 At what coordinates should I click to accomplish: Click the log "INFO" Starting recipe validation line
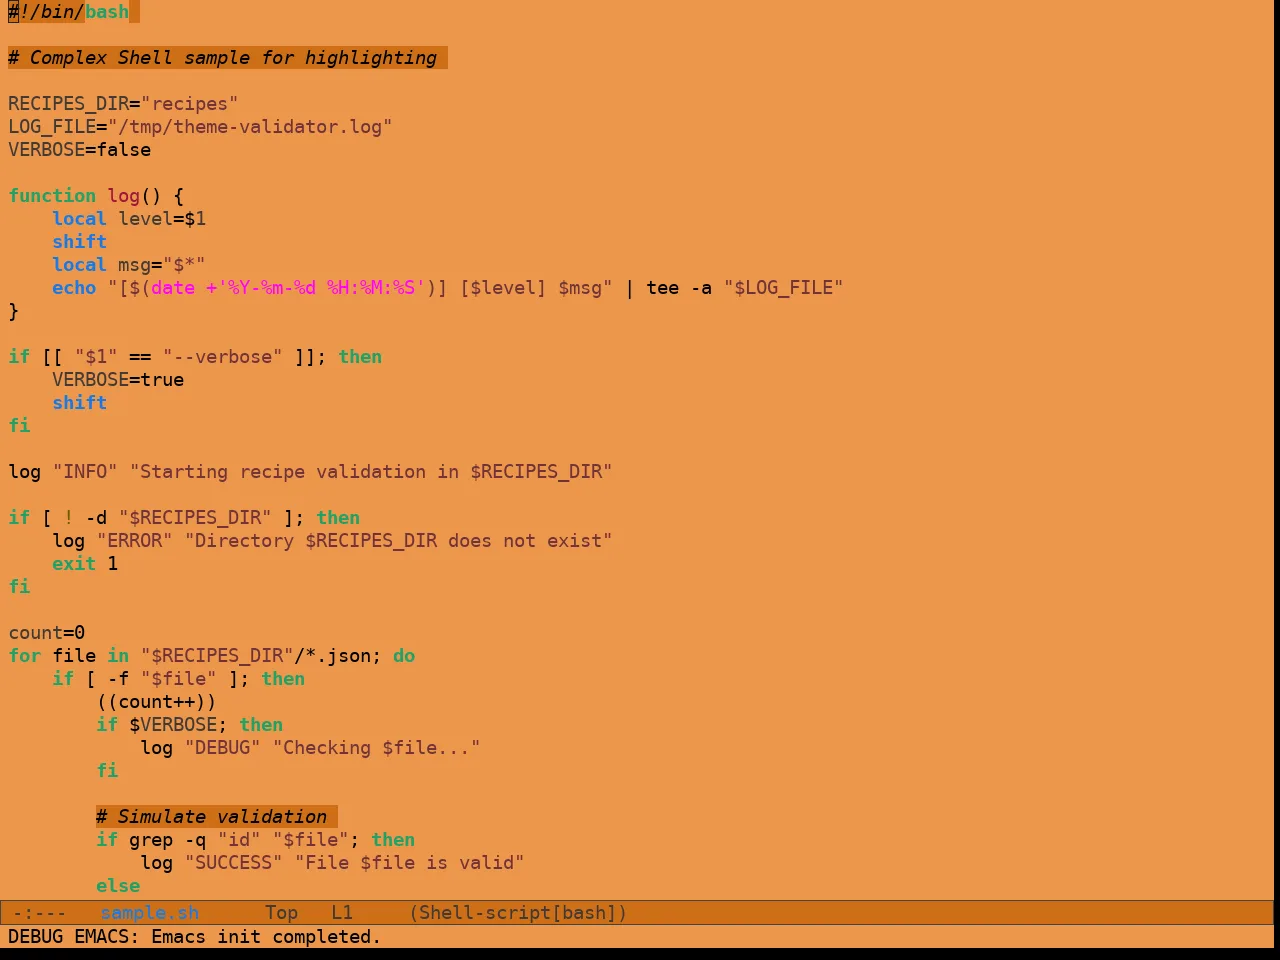[310, 472]
